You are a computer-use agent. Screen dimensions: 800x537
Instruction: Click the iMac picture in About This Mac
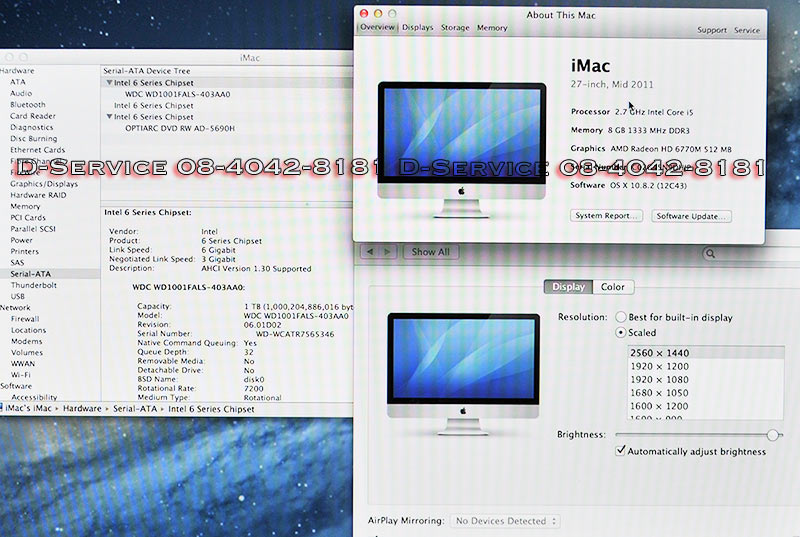point(462,149)
